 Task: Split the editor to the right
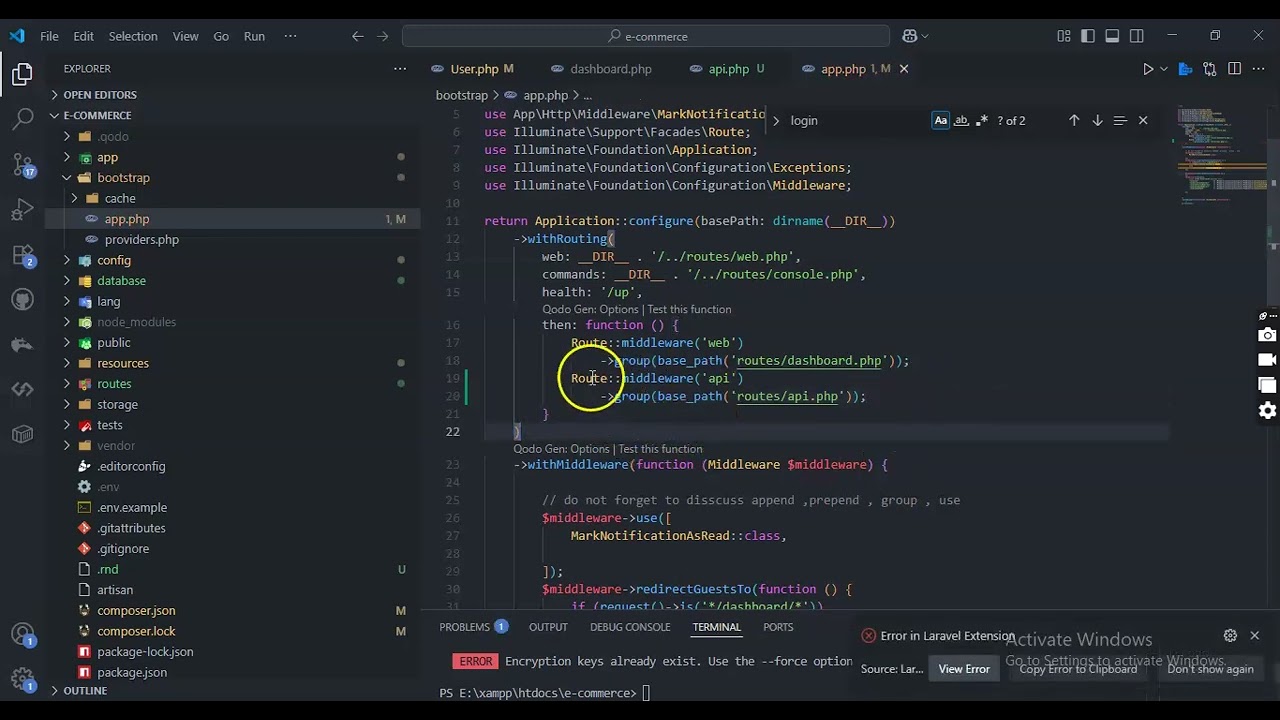click(x=1234, y=69)
